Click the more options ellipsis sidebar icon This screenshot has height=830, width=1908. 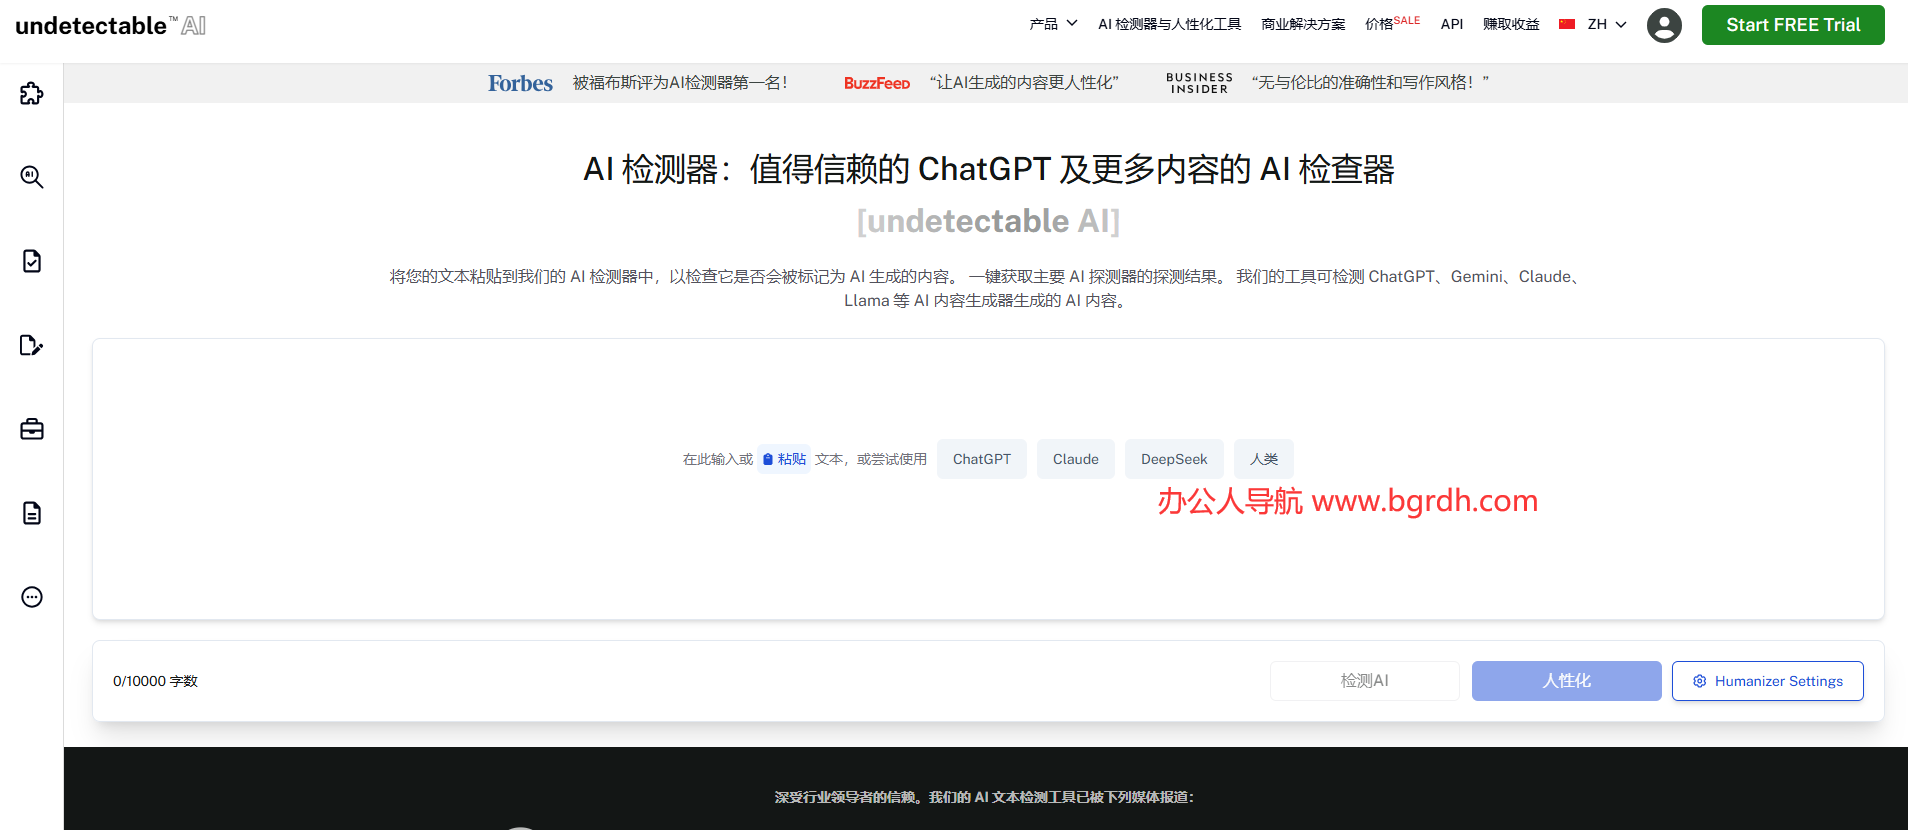(x=32, y=597)
